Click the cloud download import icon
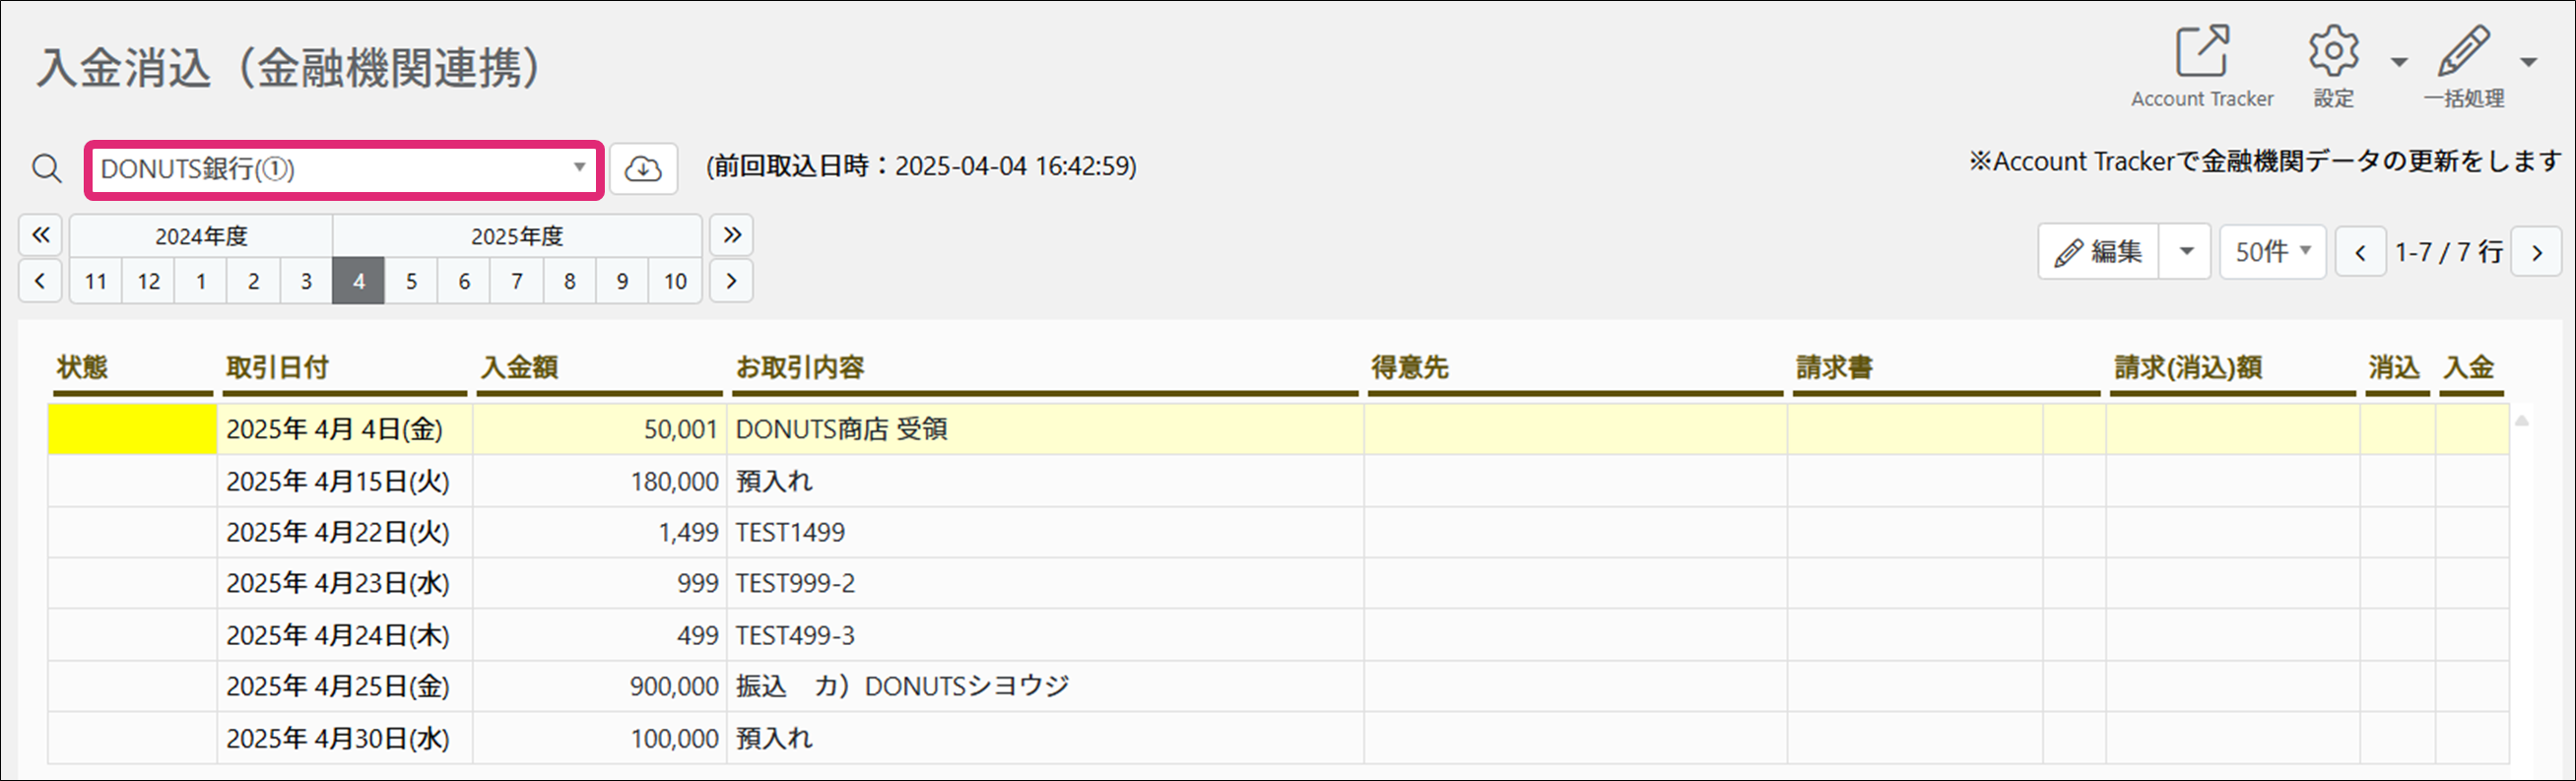Viewport: 2576px width, 781px height. point(643,169)
